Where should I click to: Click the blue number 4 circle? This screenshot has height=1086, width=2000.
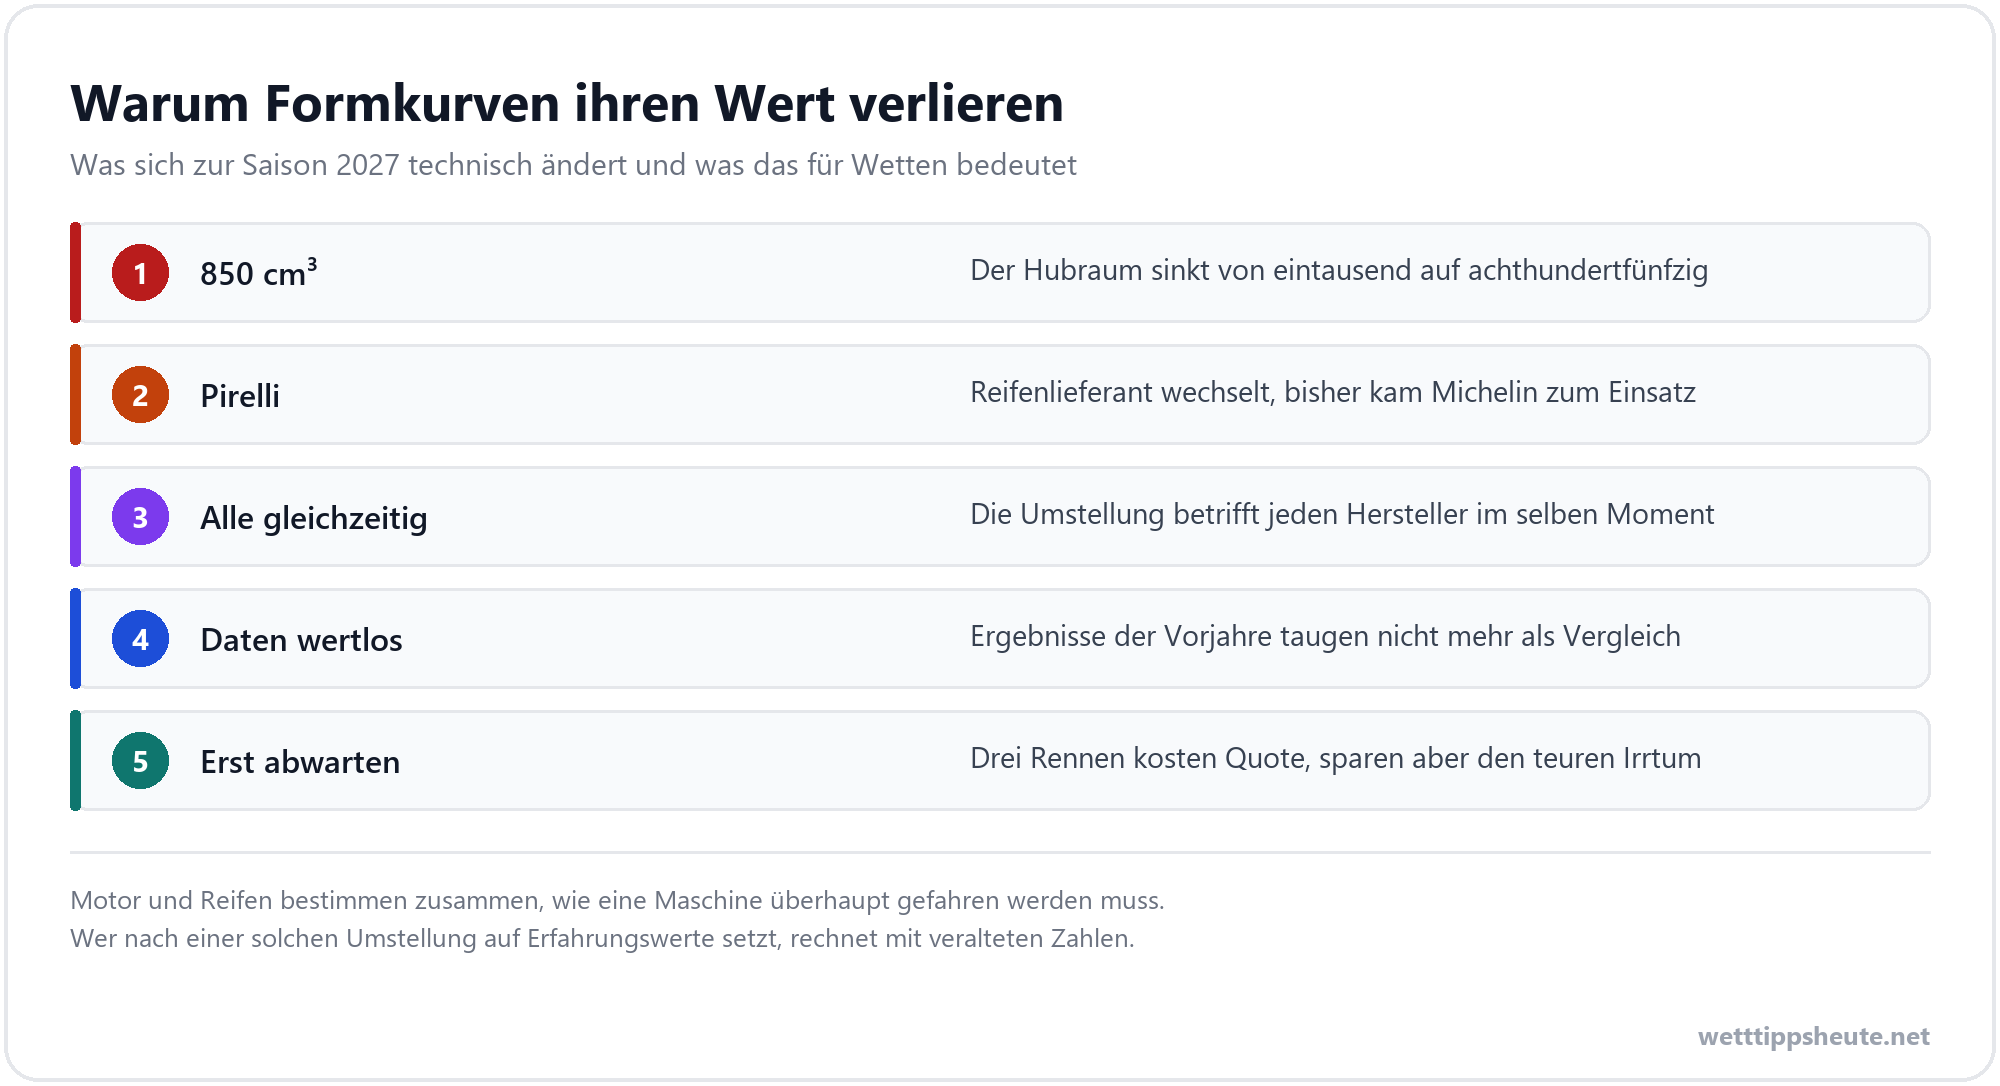click(x=140, y=639)
